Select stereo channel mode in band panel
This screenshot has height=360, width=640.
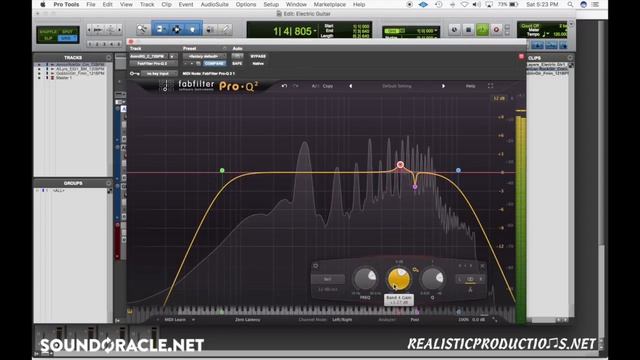point(470,279)
